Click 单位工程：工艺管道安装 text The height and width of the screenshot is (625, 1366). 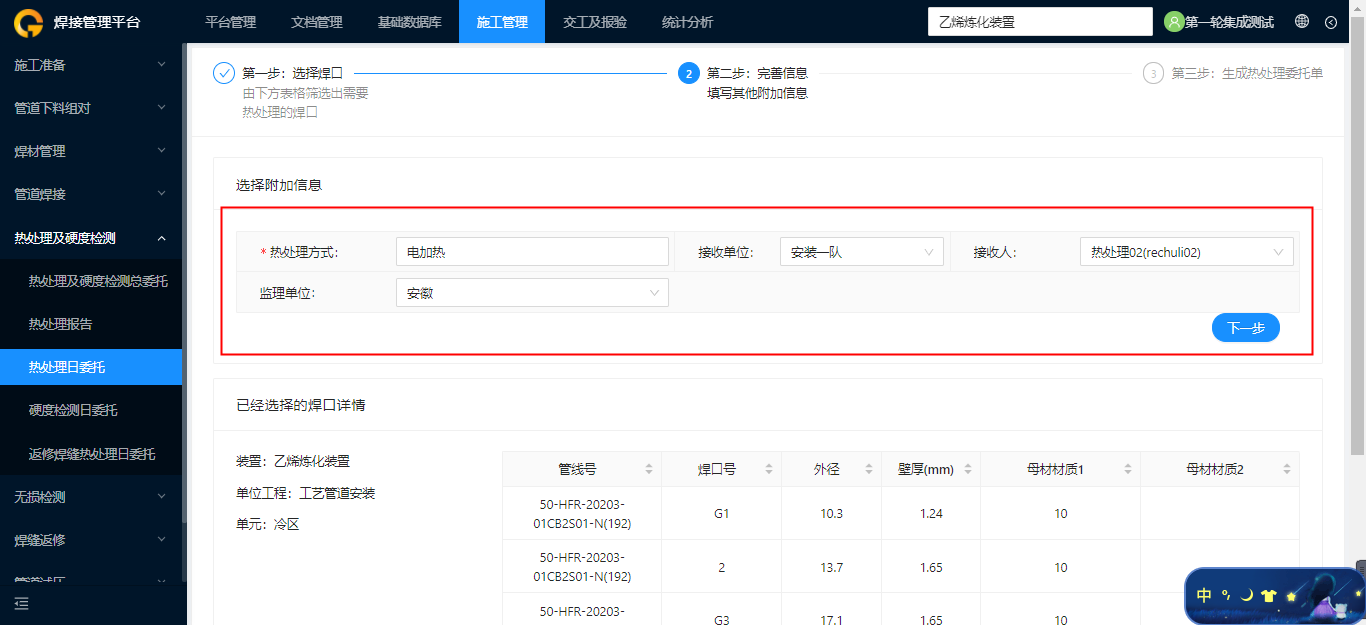pos(305,493)
